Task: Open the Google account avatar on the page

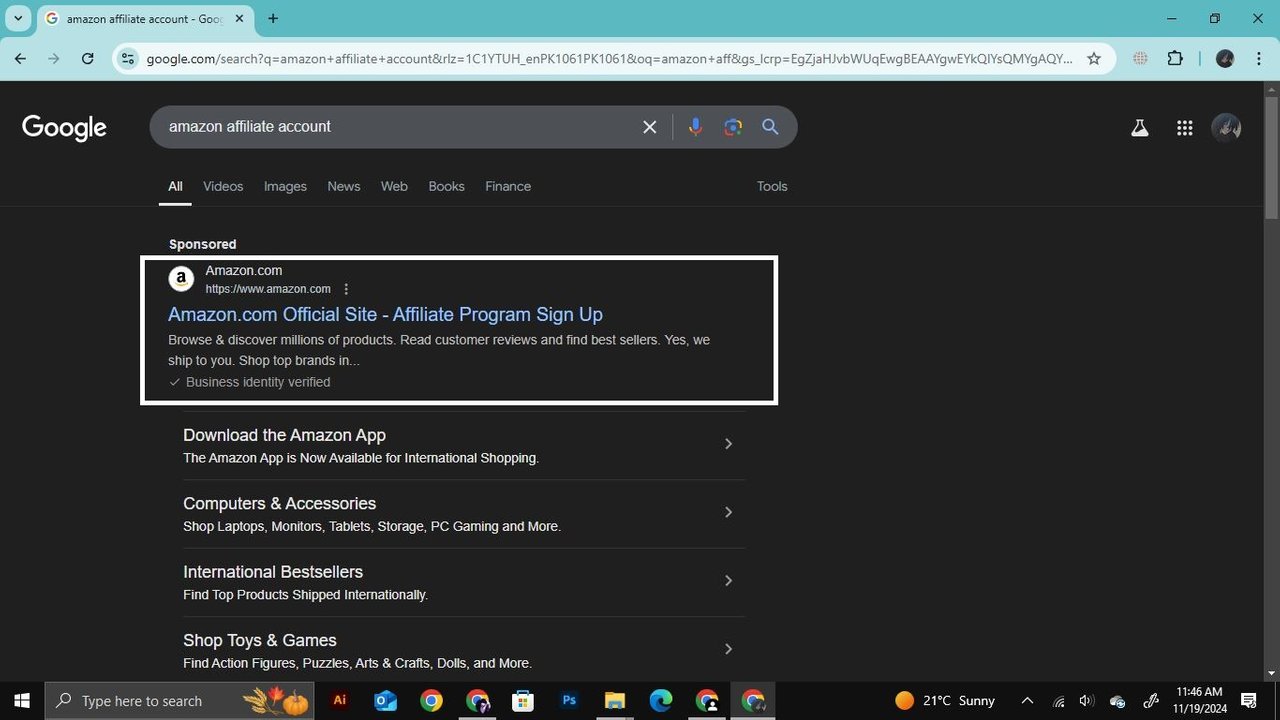Action: pyautogui.click(x=1226, y=128)
